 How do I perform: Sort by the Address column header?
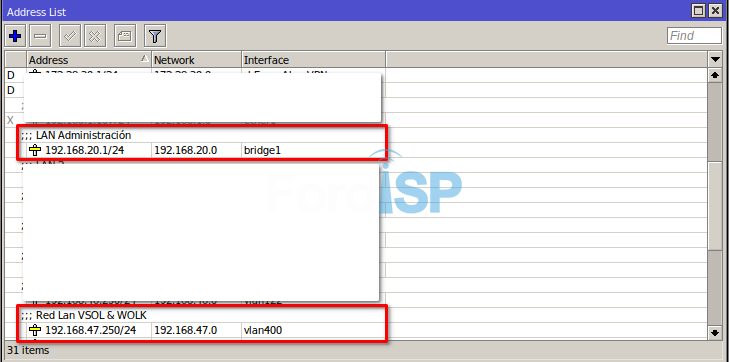[89, 60]
